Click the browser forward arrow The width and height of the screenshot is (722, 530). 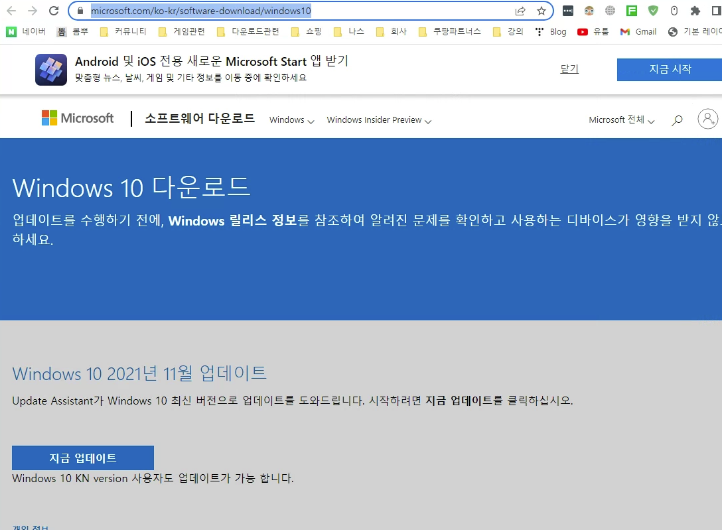(x=32, y=11)
